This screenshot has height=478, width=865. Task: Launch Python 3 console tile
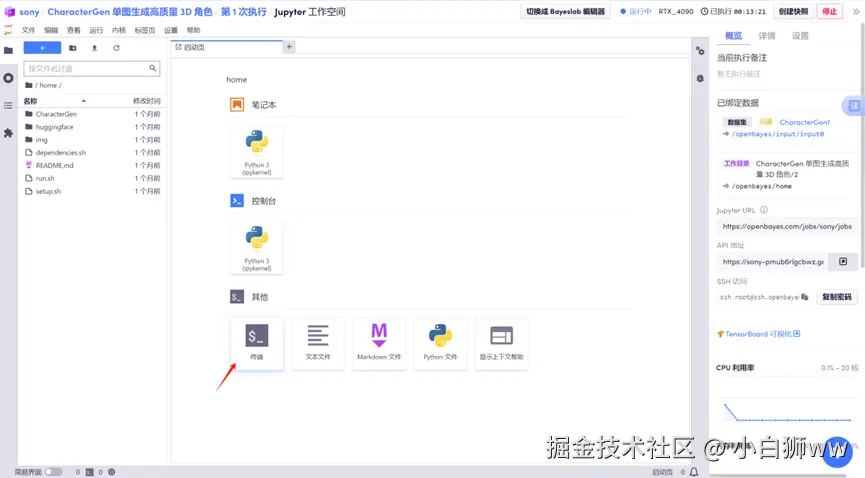click(257, 248)
